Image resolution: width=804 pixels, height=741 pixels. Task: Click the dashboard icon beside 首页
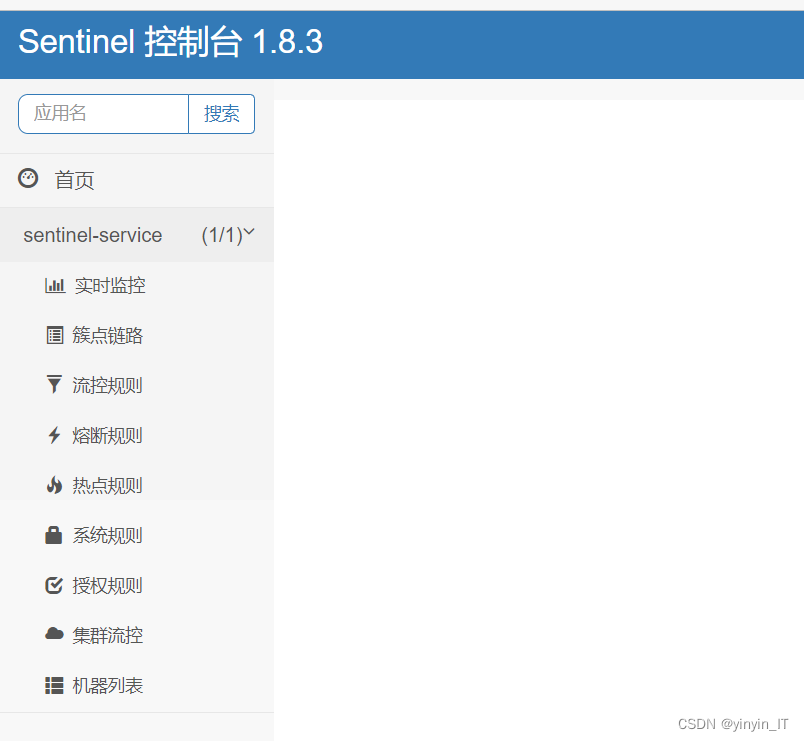coord(28,178)
